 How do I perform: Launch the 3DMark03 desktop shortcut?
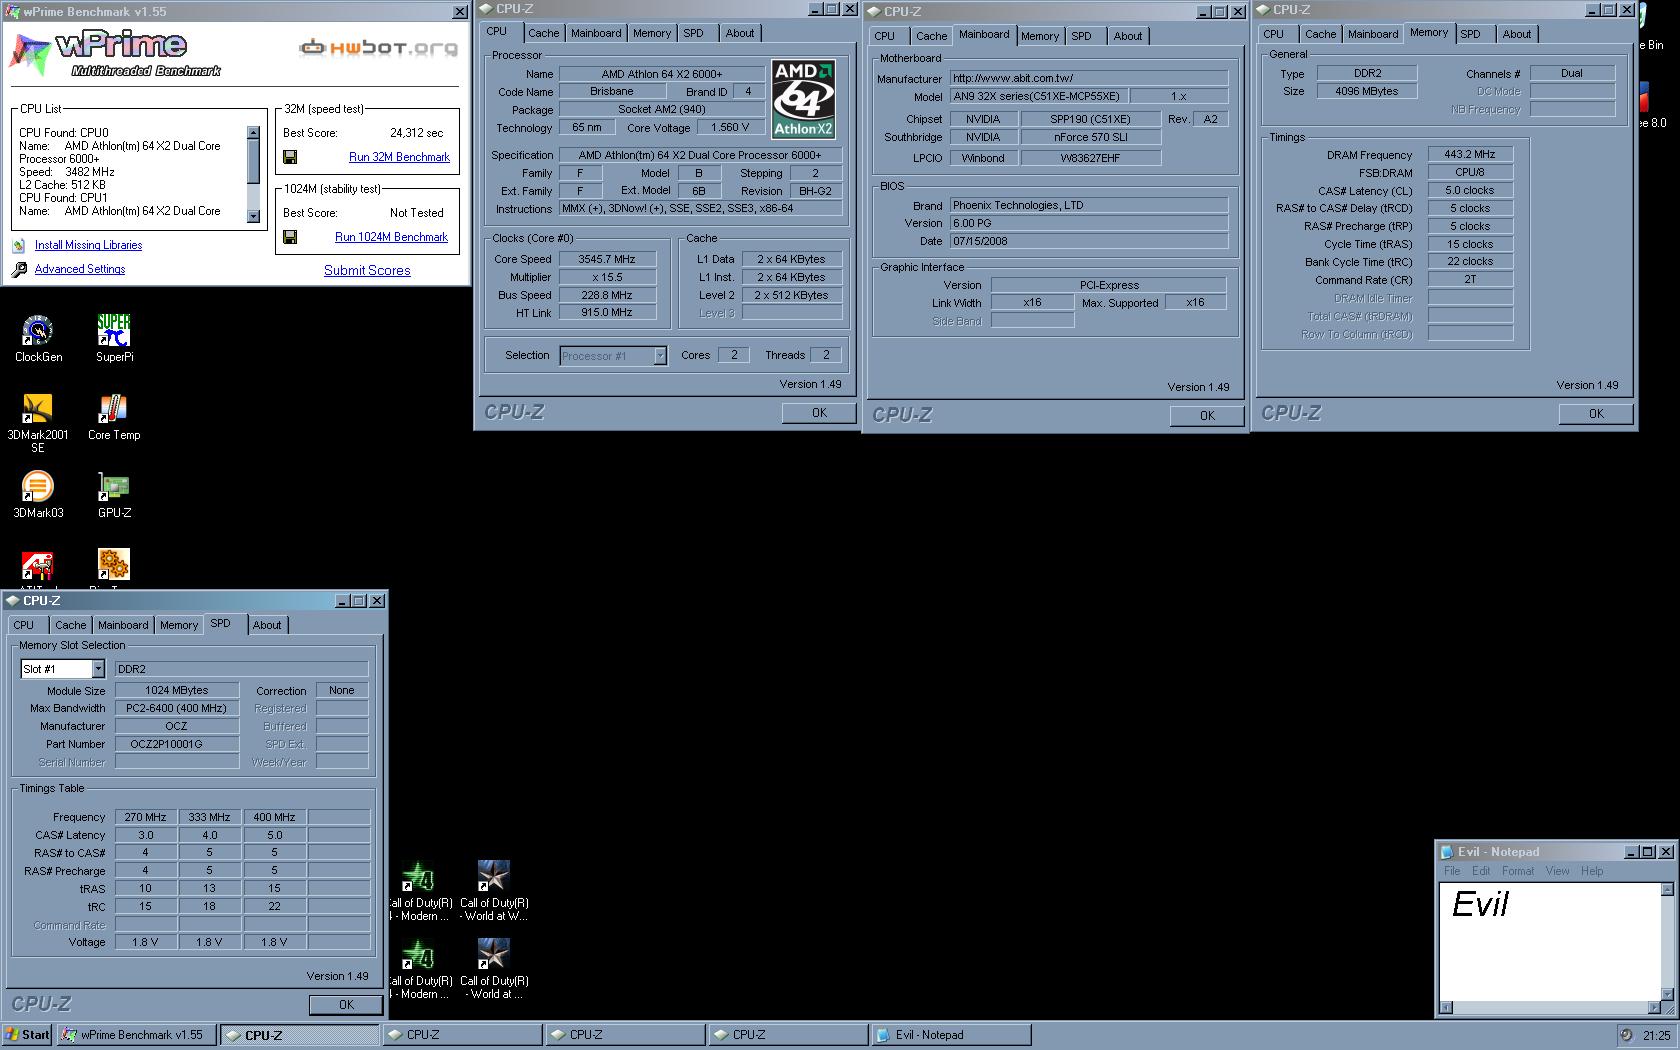coord(38,487)
